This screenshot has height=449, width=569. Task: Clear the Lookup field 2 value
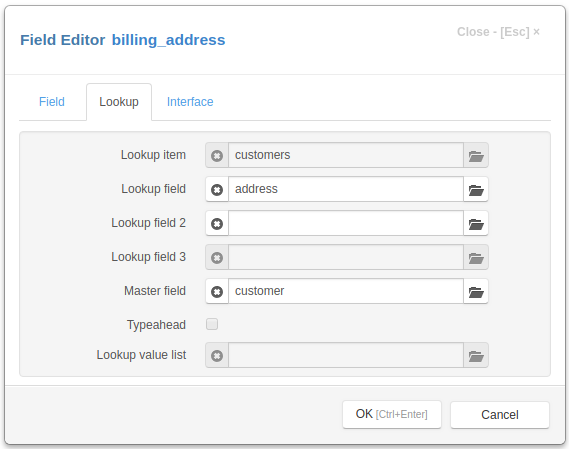217,224
